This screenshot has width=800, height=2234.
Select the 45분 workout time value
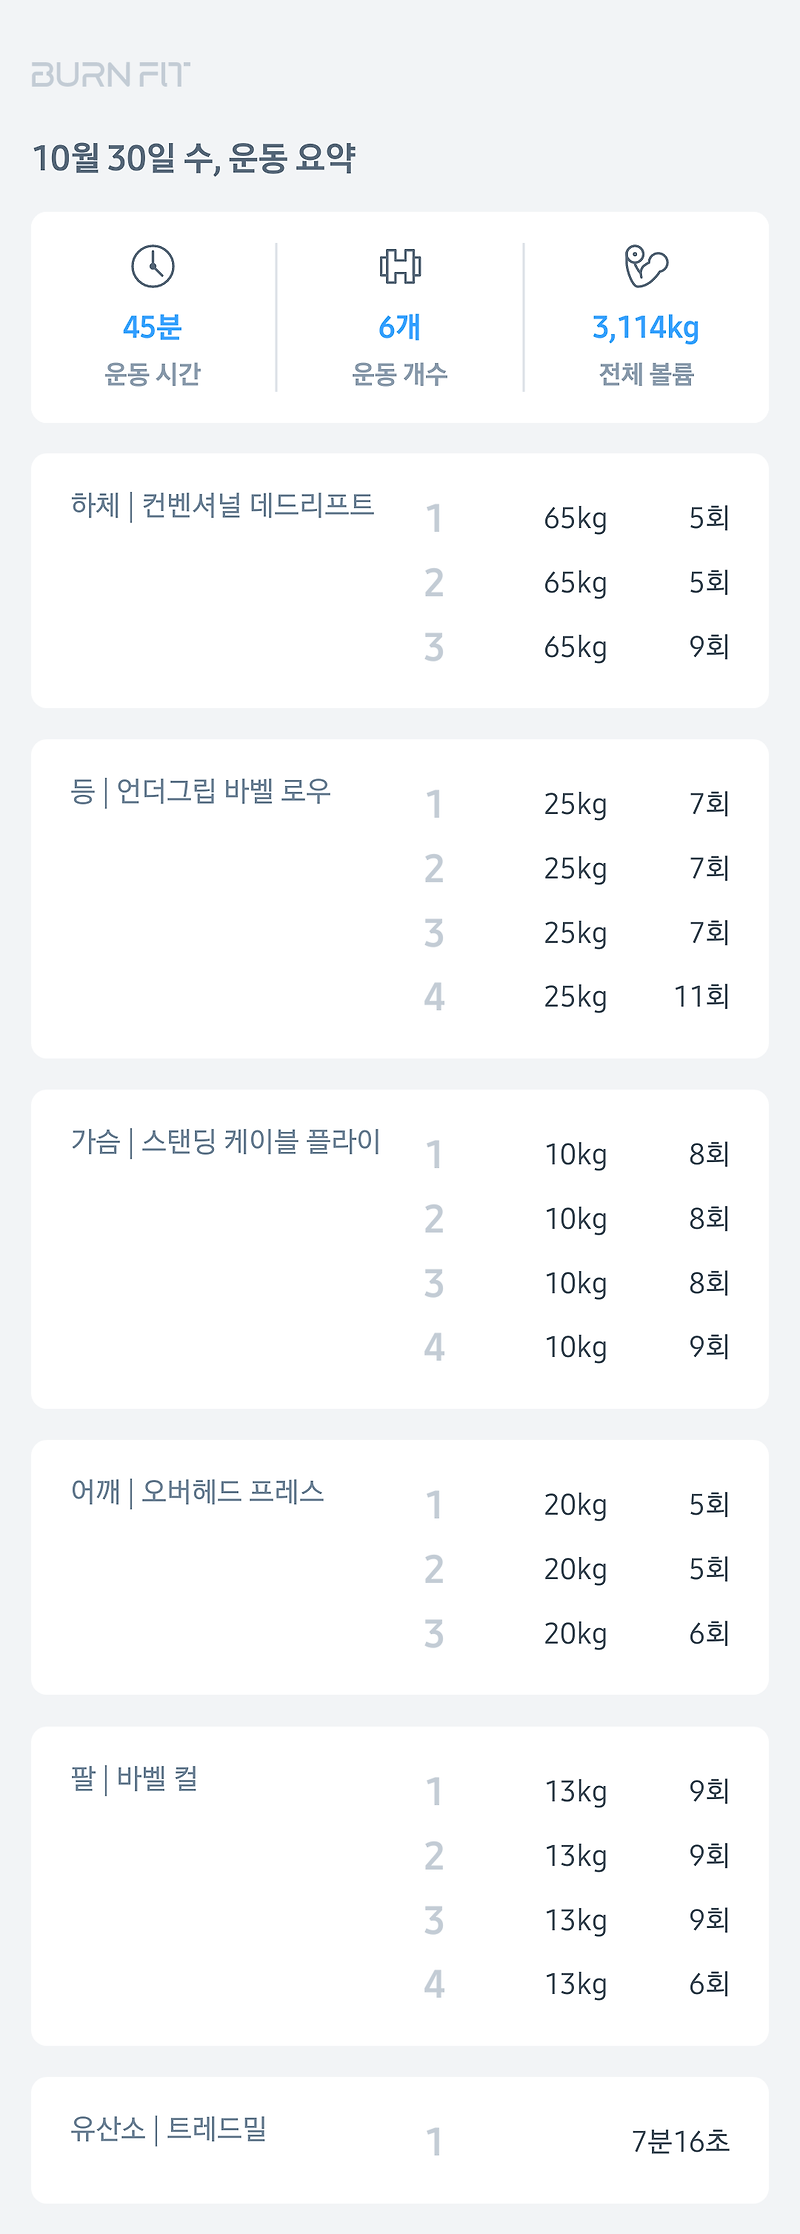[x=152, y=327]
